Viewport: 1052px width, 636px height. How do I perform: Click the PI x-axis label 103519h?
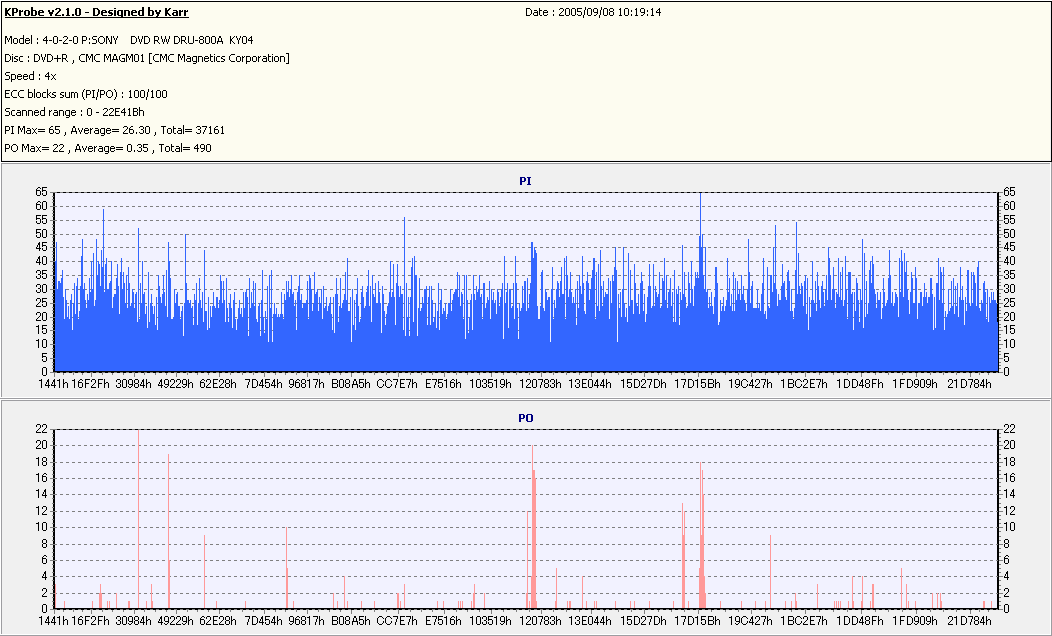click(x=490, y=384)
